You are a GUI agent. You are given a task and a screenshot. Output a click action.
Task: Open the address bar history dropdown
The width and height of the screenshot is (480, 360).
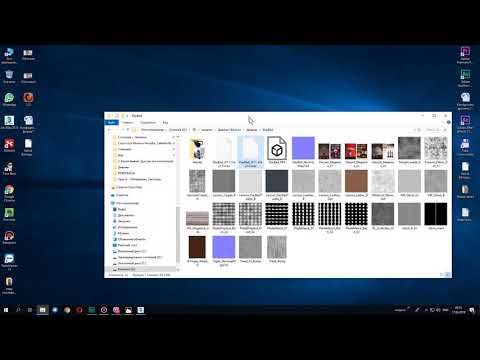tap(415, 130)
